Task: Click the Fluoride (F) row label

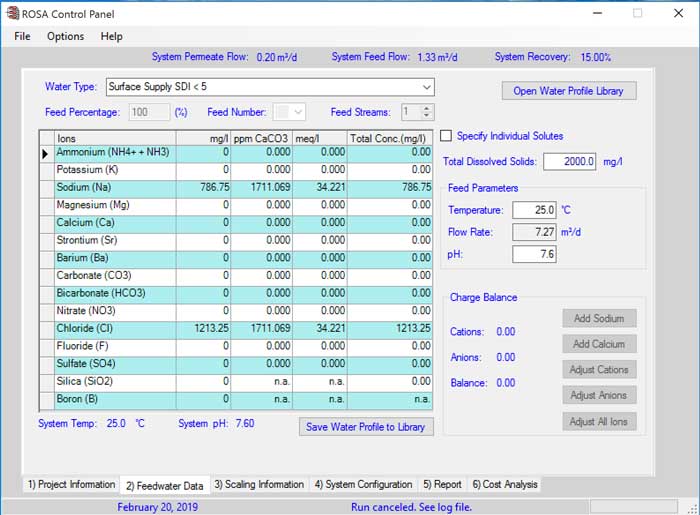Action: click(x=115, y=346)
